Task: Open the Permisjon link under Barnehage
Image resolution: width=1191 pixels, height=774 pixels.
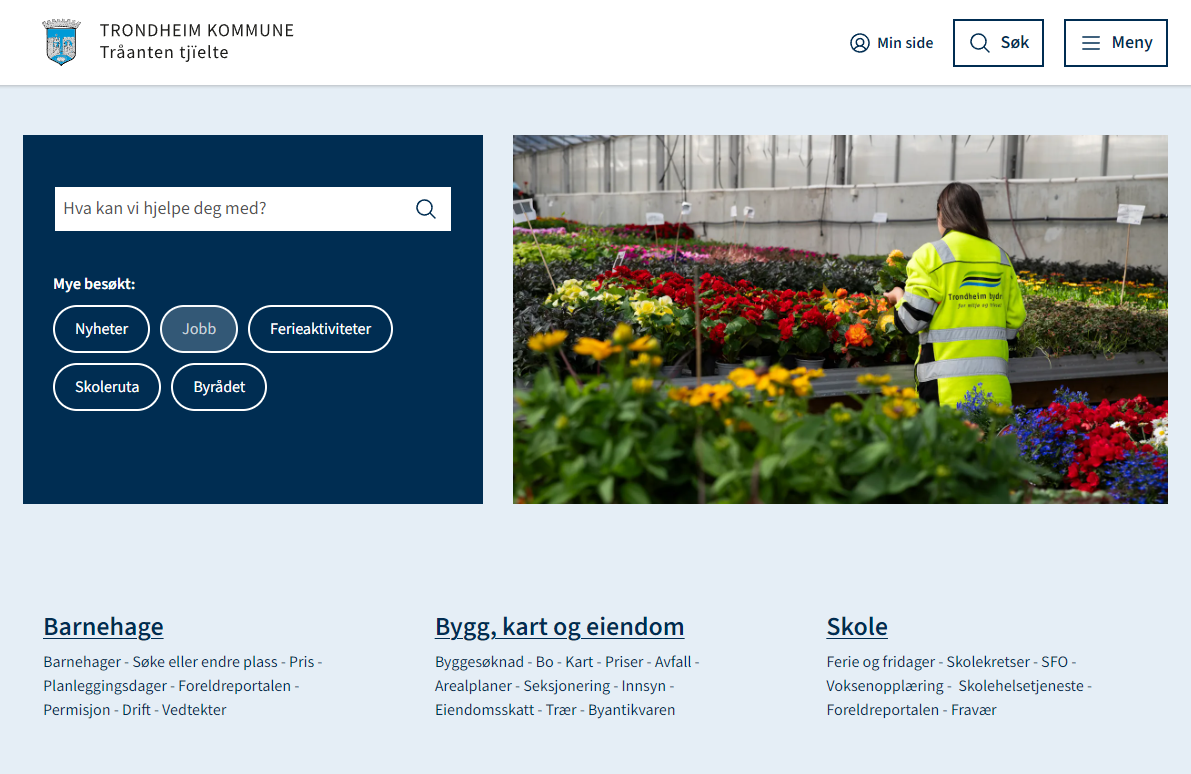Action: pyautogui.click(x=77, y=710)
